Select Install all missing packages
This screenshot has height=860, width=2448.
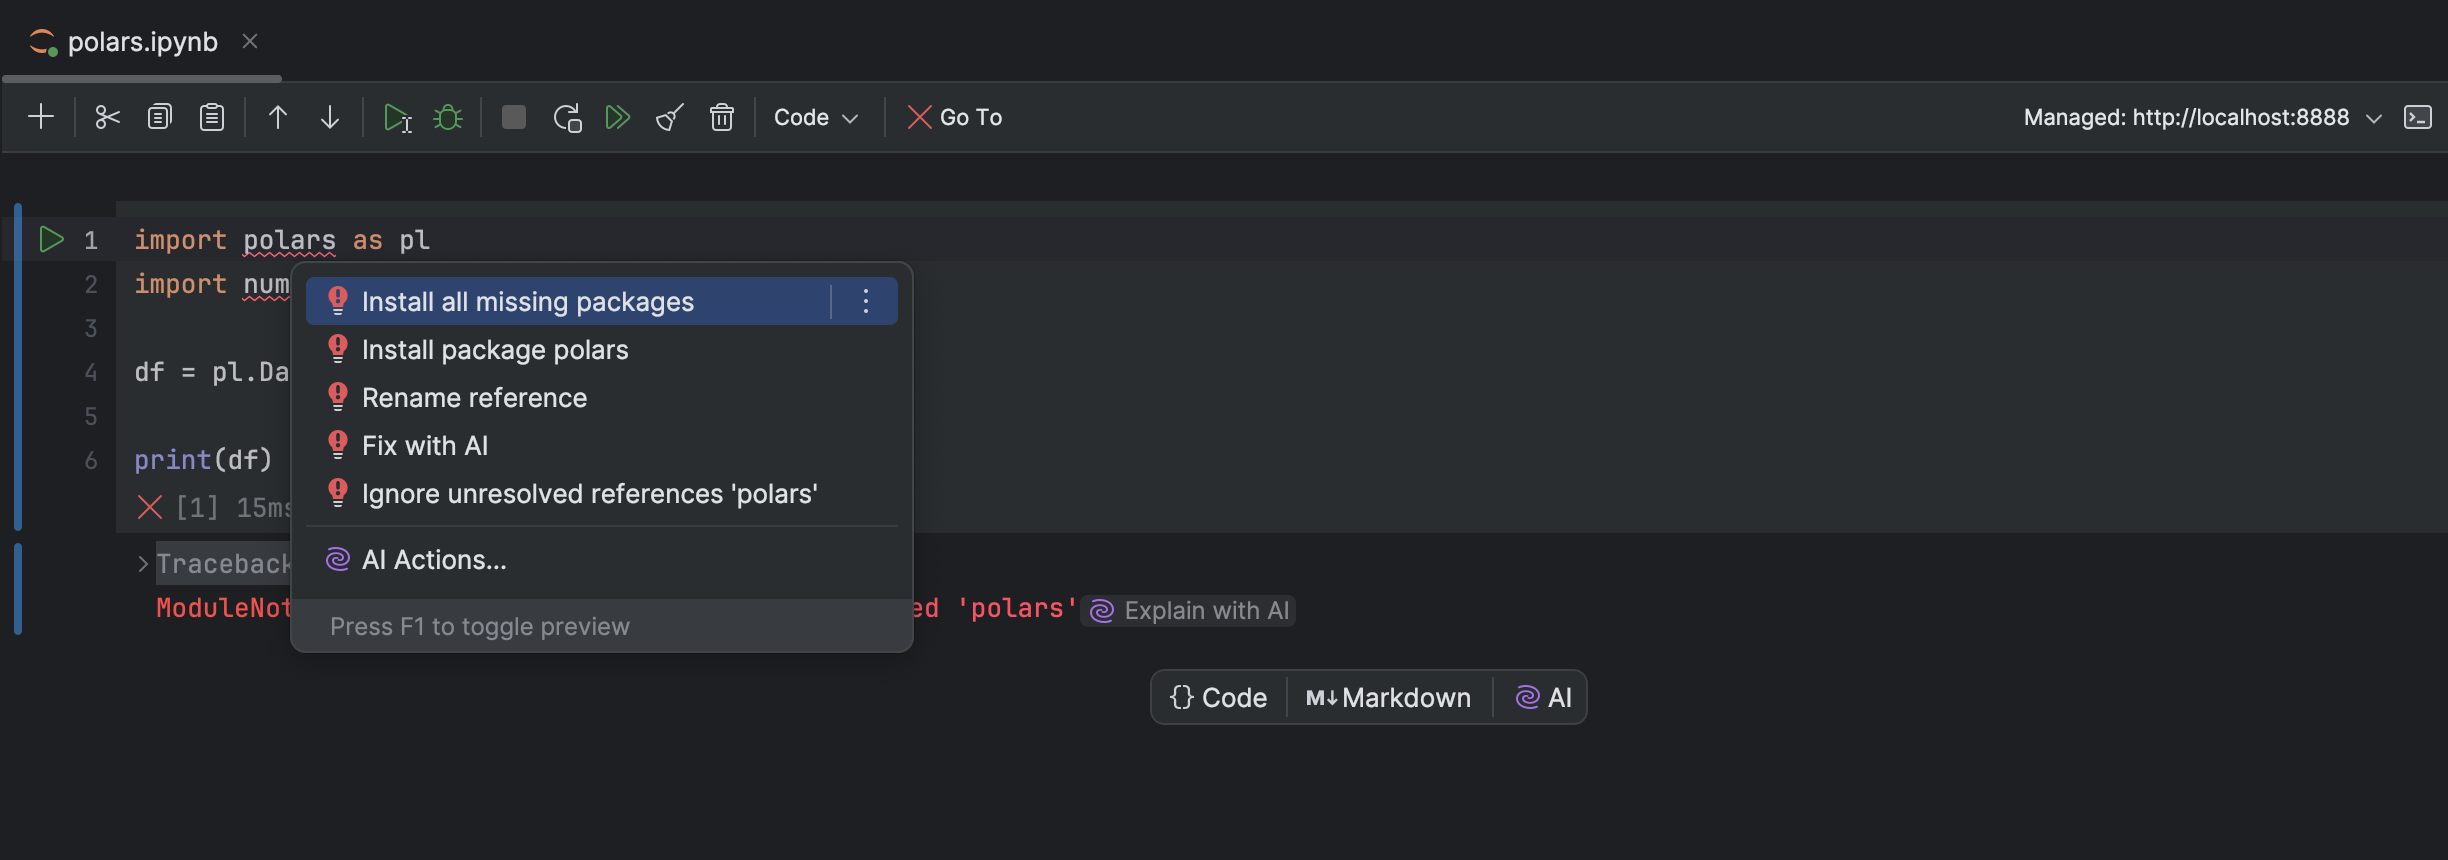click(528, 302)
